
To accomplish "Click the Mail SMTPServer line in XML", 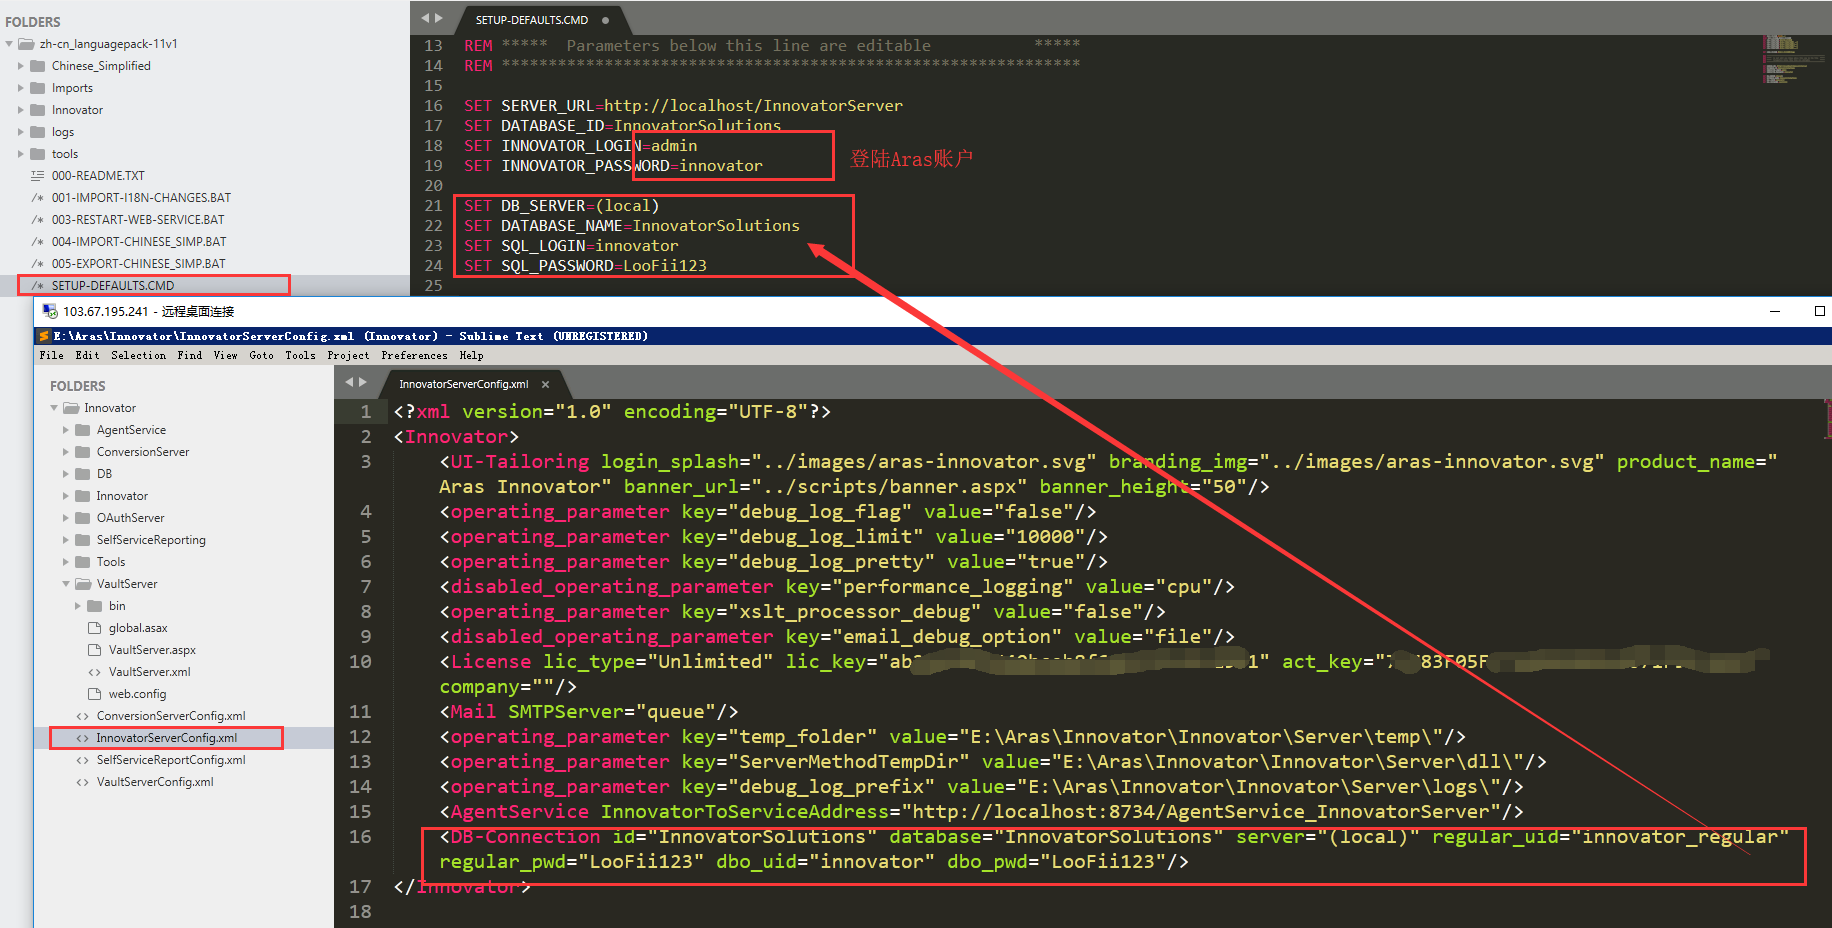I will [589, 712].
